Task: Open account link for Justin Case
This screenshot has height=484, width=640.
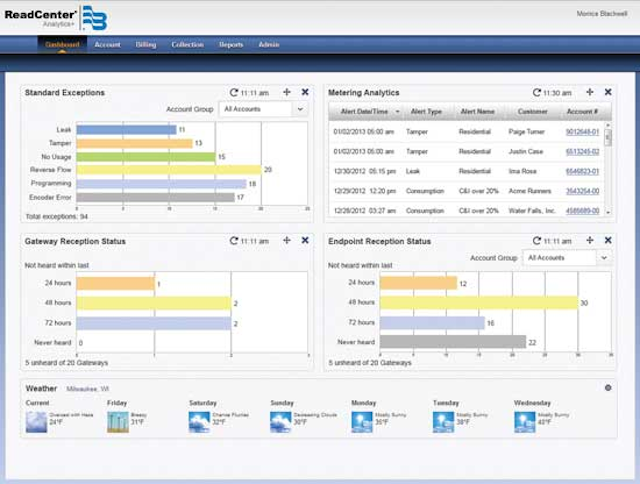Action: coord(582,151)
